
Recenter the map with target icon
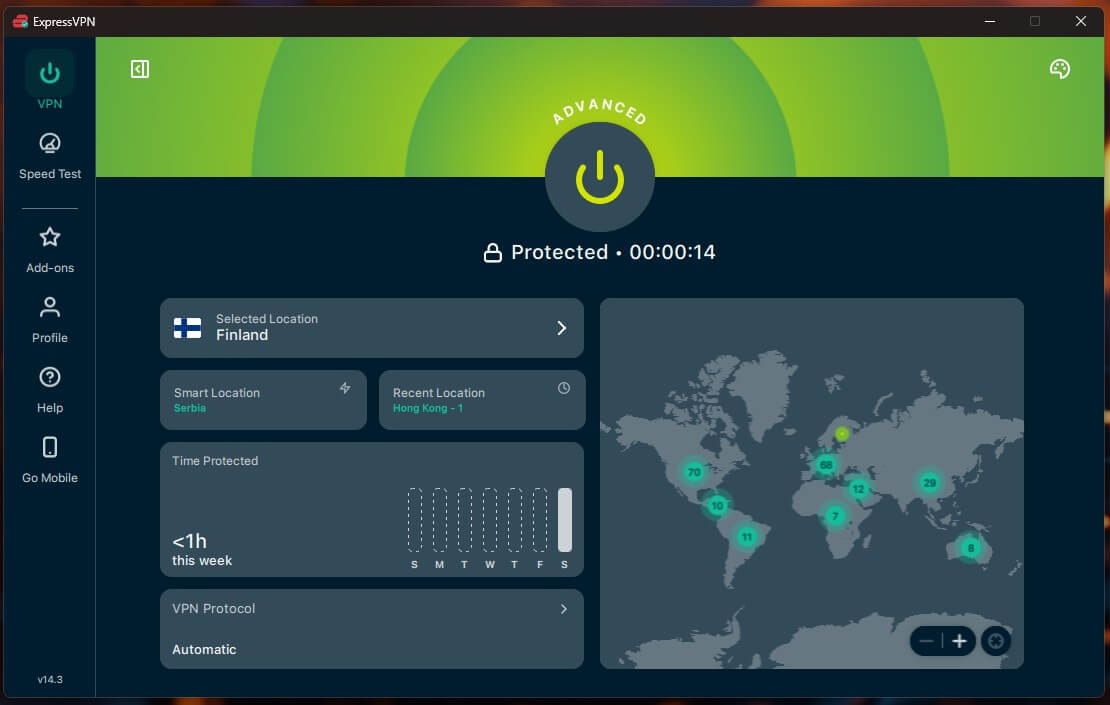pos(996,641)
